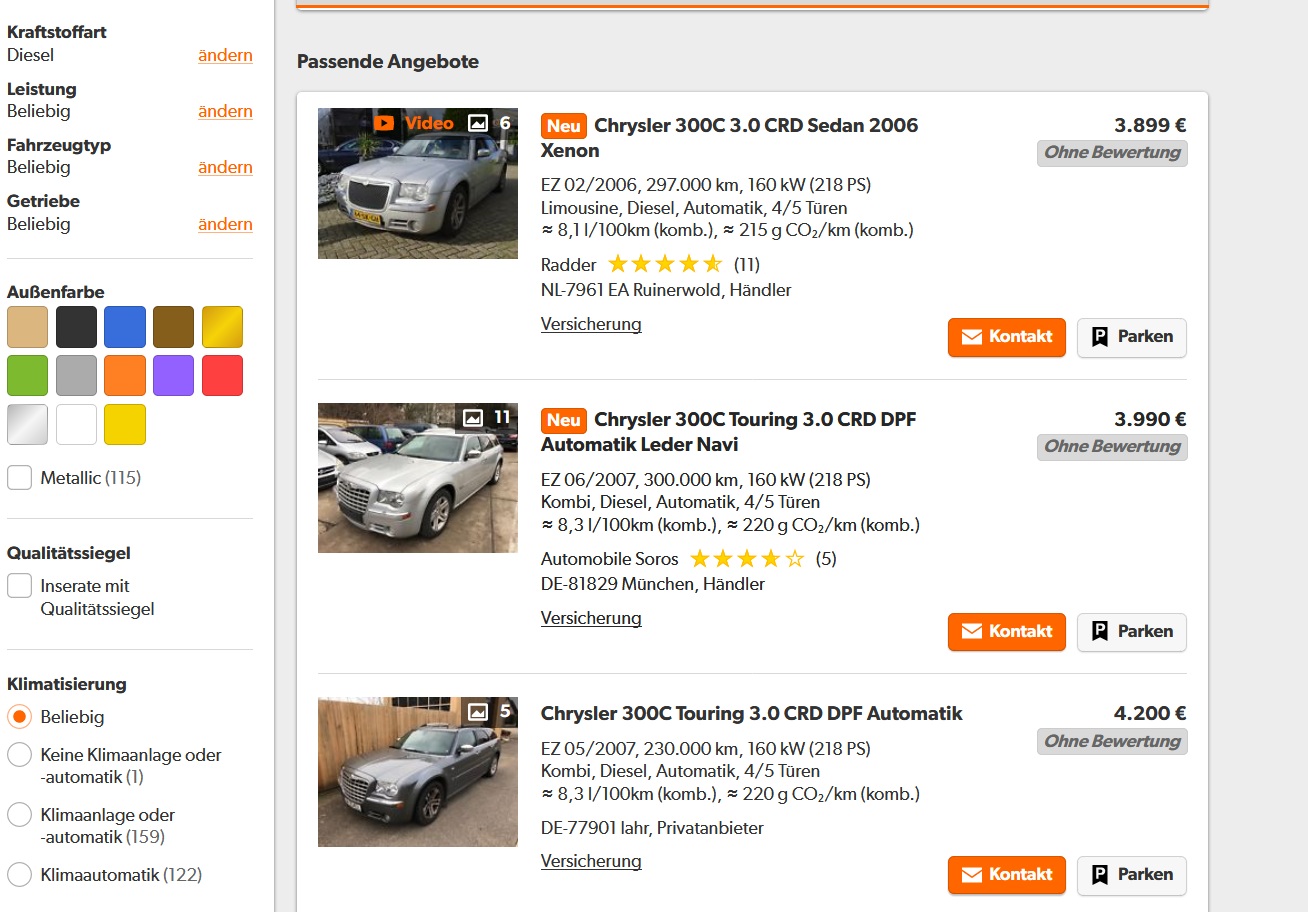This screenshot has width=1308, height=912.
Task: Select Keine Klimaanlage oder -automatik
Action: [x=20, y=755]
